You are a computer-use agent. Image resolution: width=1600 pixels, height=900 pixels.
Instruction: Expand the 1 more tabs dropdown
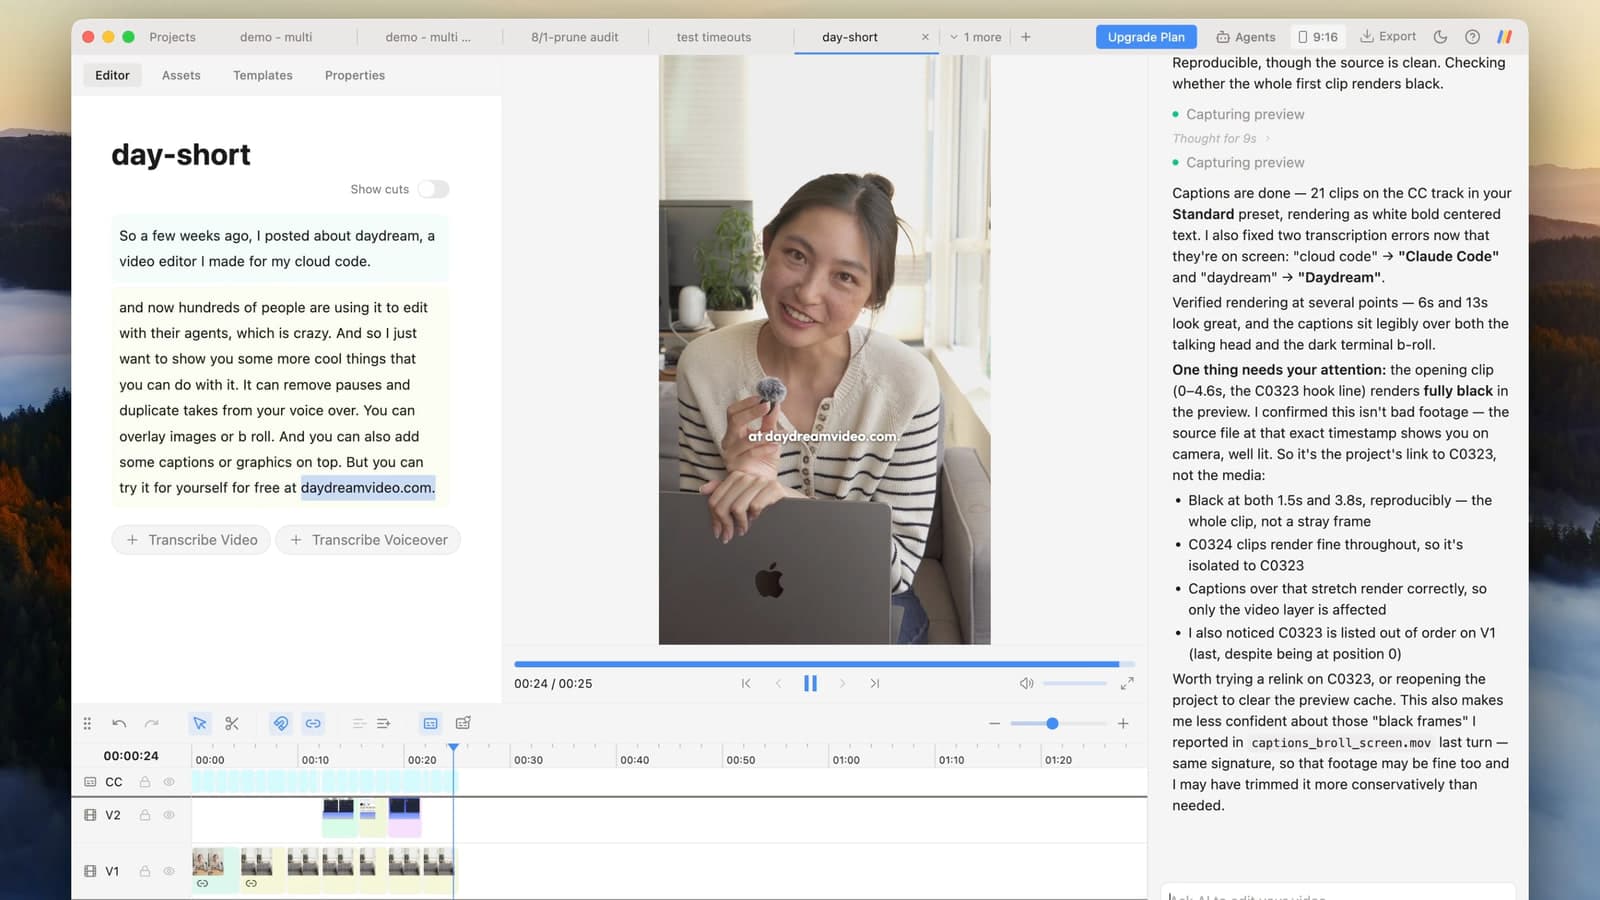pos(976,37)
